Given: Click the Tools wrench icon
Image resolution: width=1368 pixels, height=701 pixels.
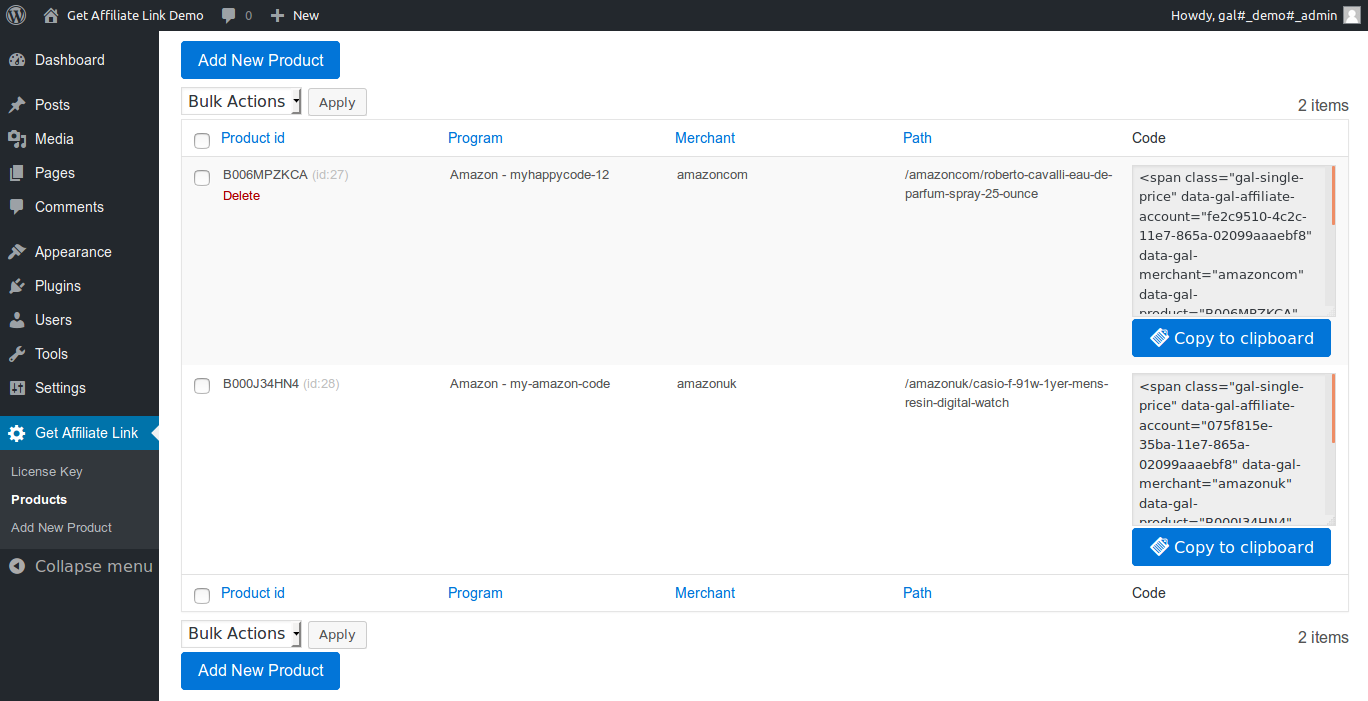Looking at the screenshot, I should coord(17,354).
